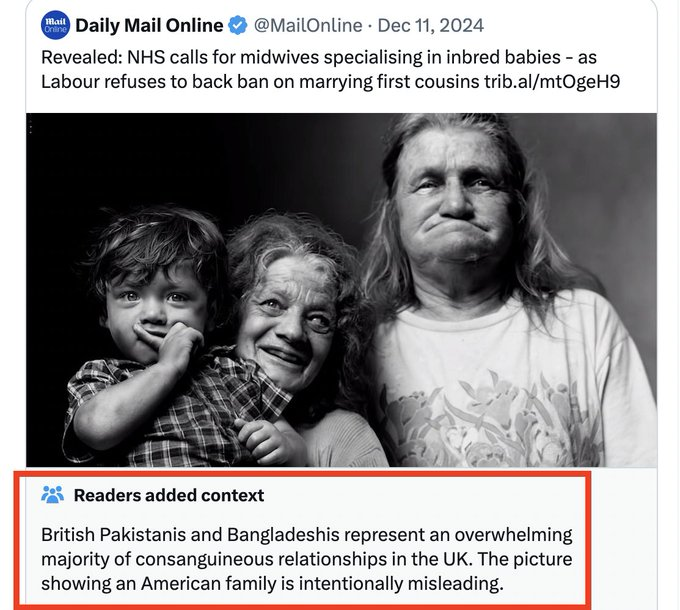Click the Dec 11, 2024 timestamp

(434, 25)
